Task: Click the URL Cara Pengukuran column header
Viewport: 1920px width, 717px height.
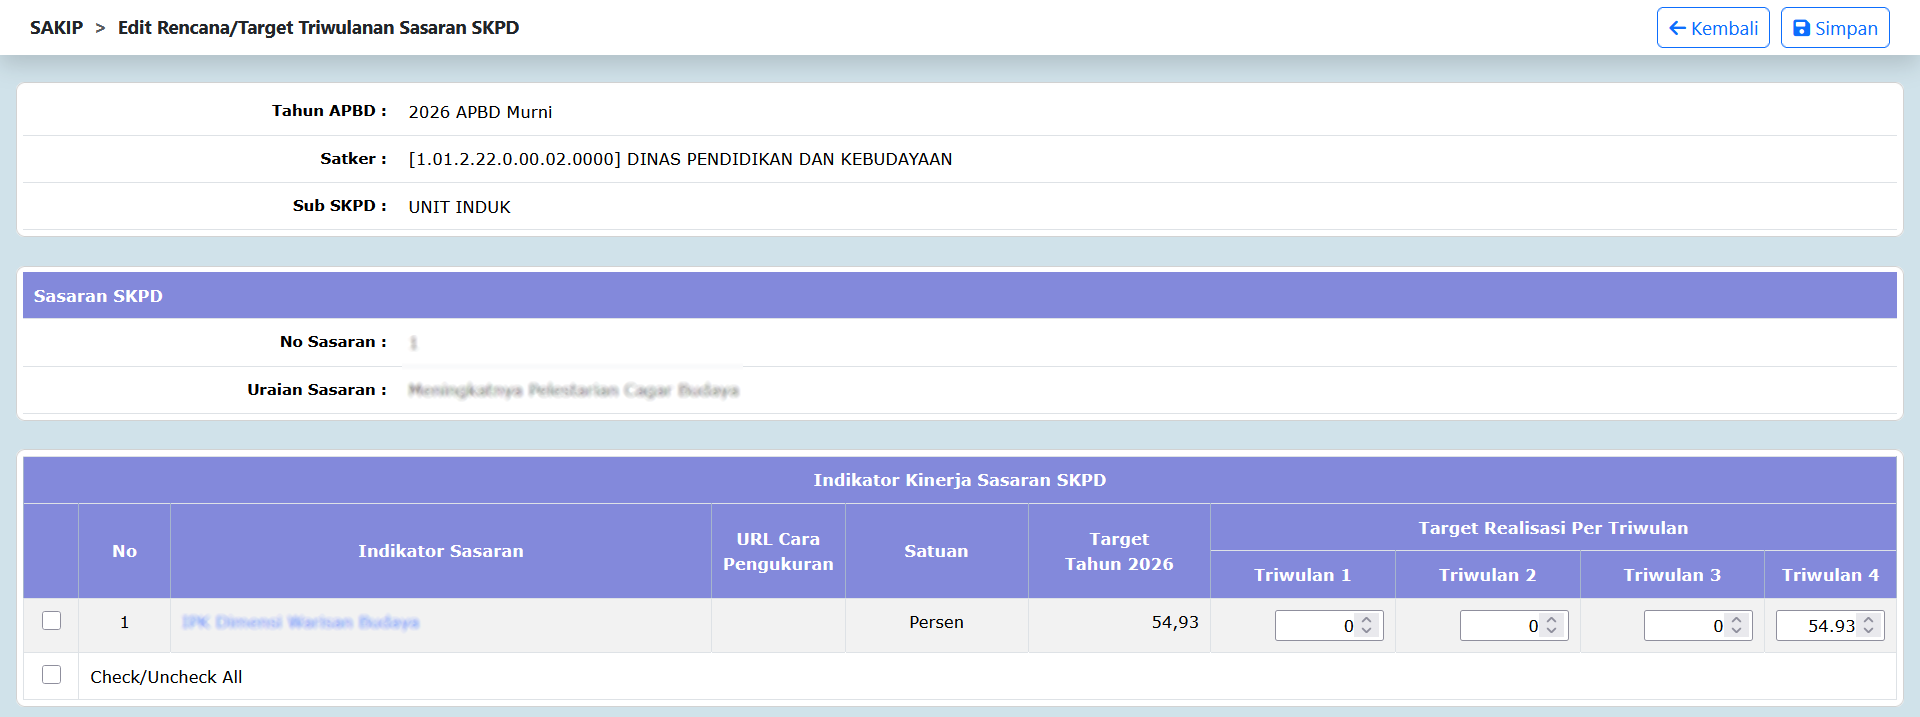Action: [x=778, y=551]
